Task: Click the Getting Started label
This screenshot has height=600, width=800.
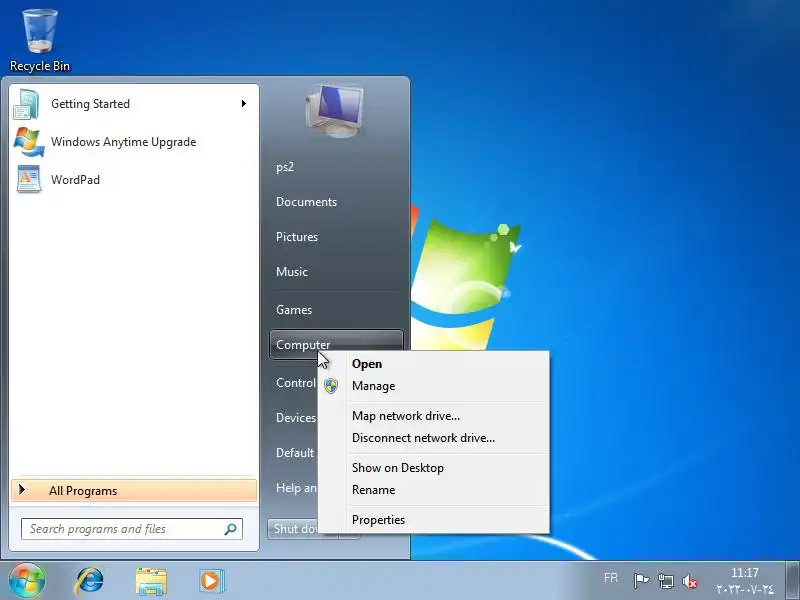Action: (x=90, y=104)
